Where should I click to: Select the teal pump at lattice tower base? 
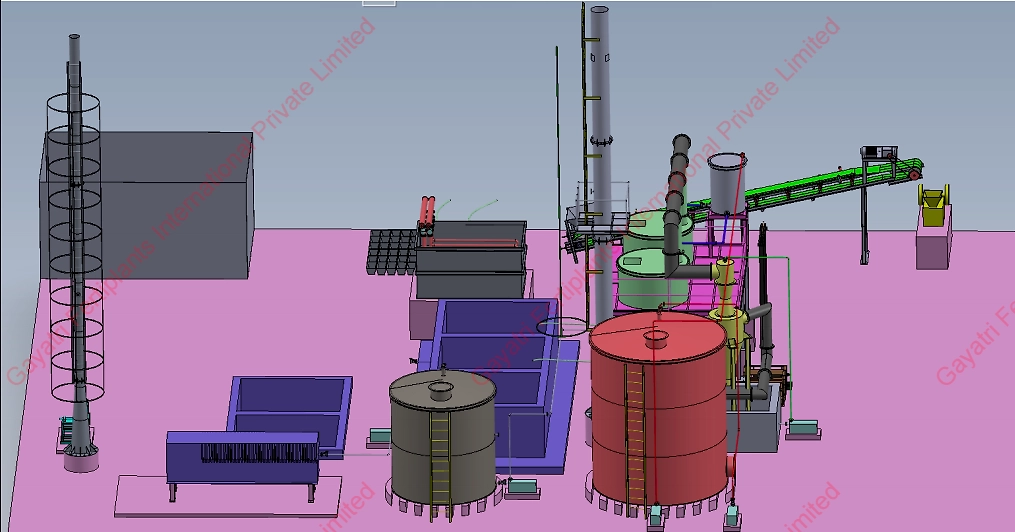click(x=67, y=430)
